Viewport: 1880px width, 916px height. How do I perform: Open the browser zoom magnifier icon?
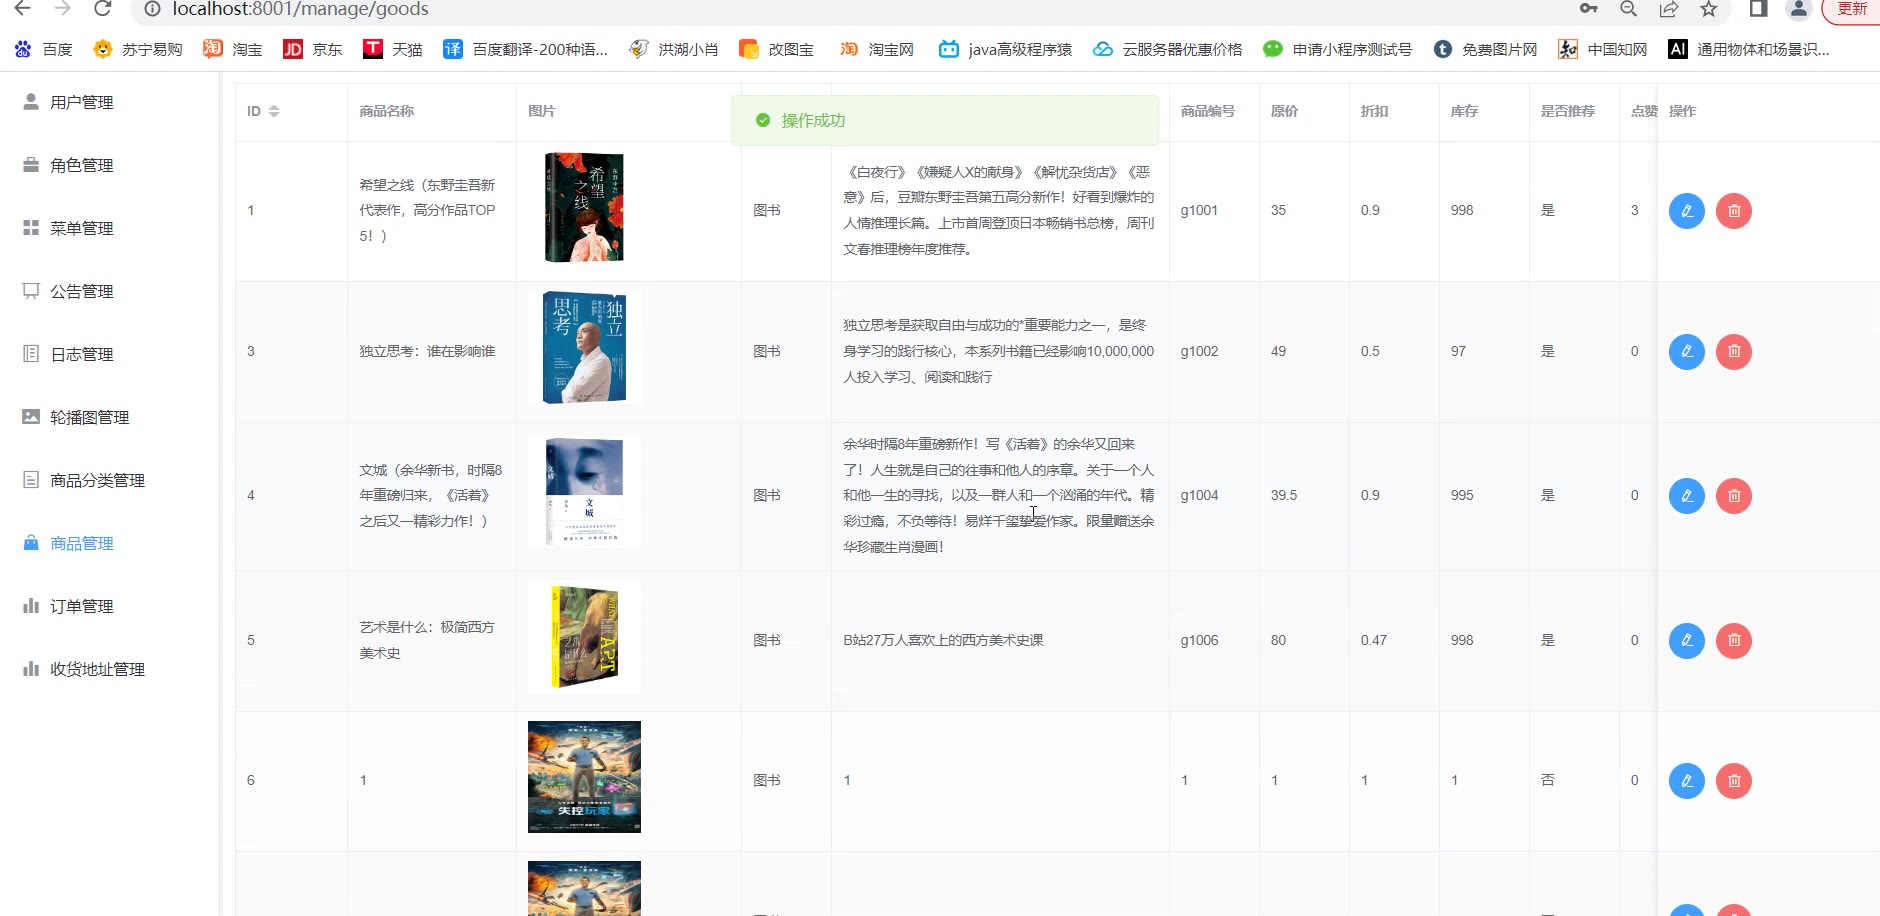(x=1628, y=9)
